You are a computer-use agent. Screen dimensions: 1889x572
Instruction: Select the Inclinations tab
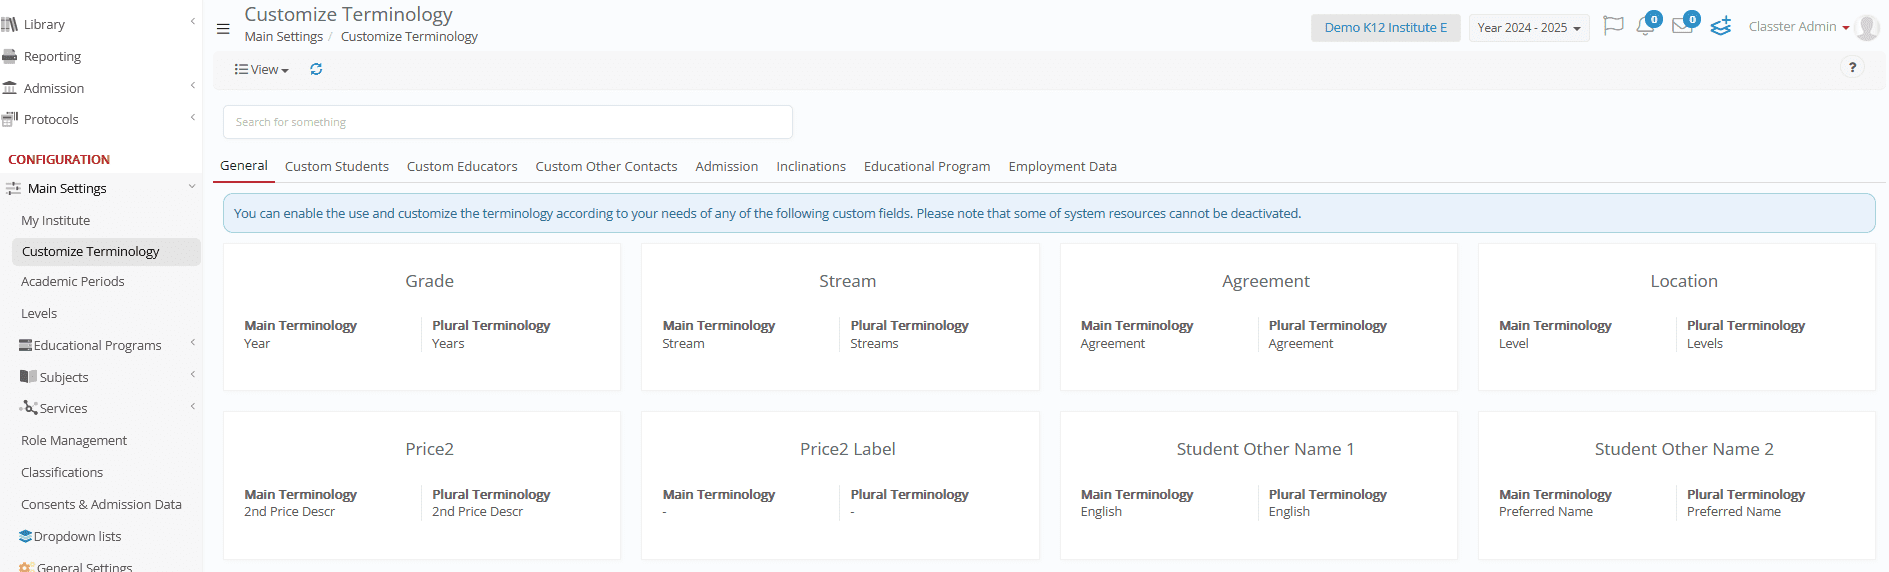(x=811, y=166)
